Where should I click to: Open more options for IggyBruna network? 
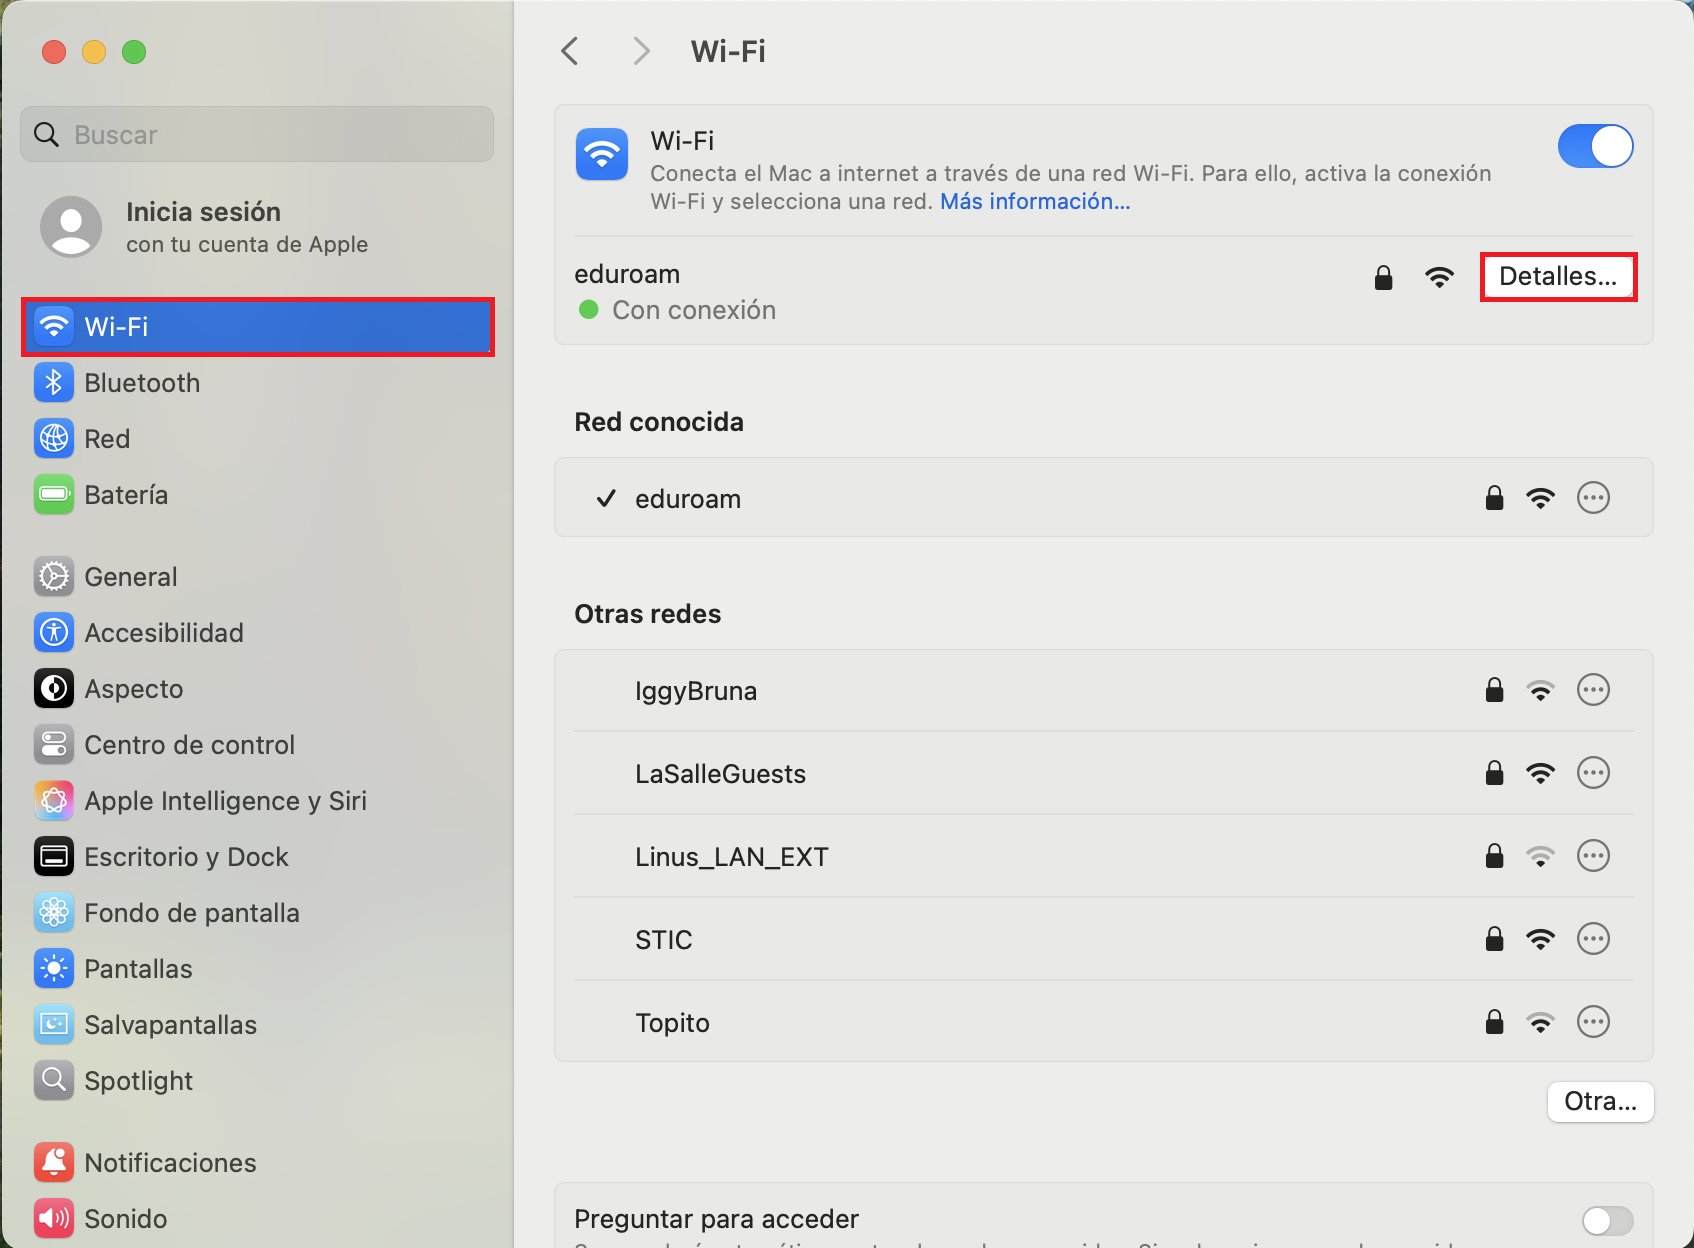1593,690
